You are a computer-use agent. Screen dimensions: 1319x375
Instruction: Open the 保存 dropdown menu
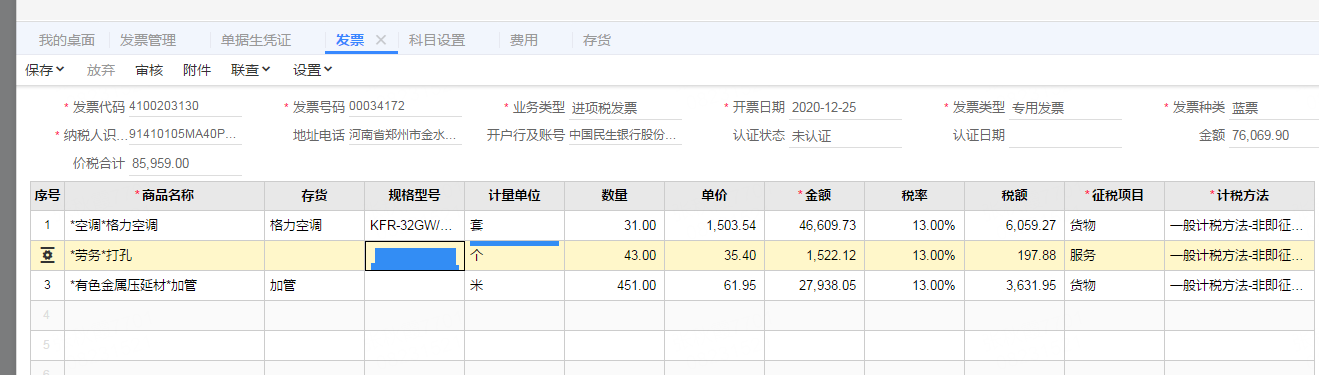click(x=45, y=70)
